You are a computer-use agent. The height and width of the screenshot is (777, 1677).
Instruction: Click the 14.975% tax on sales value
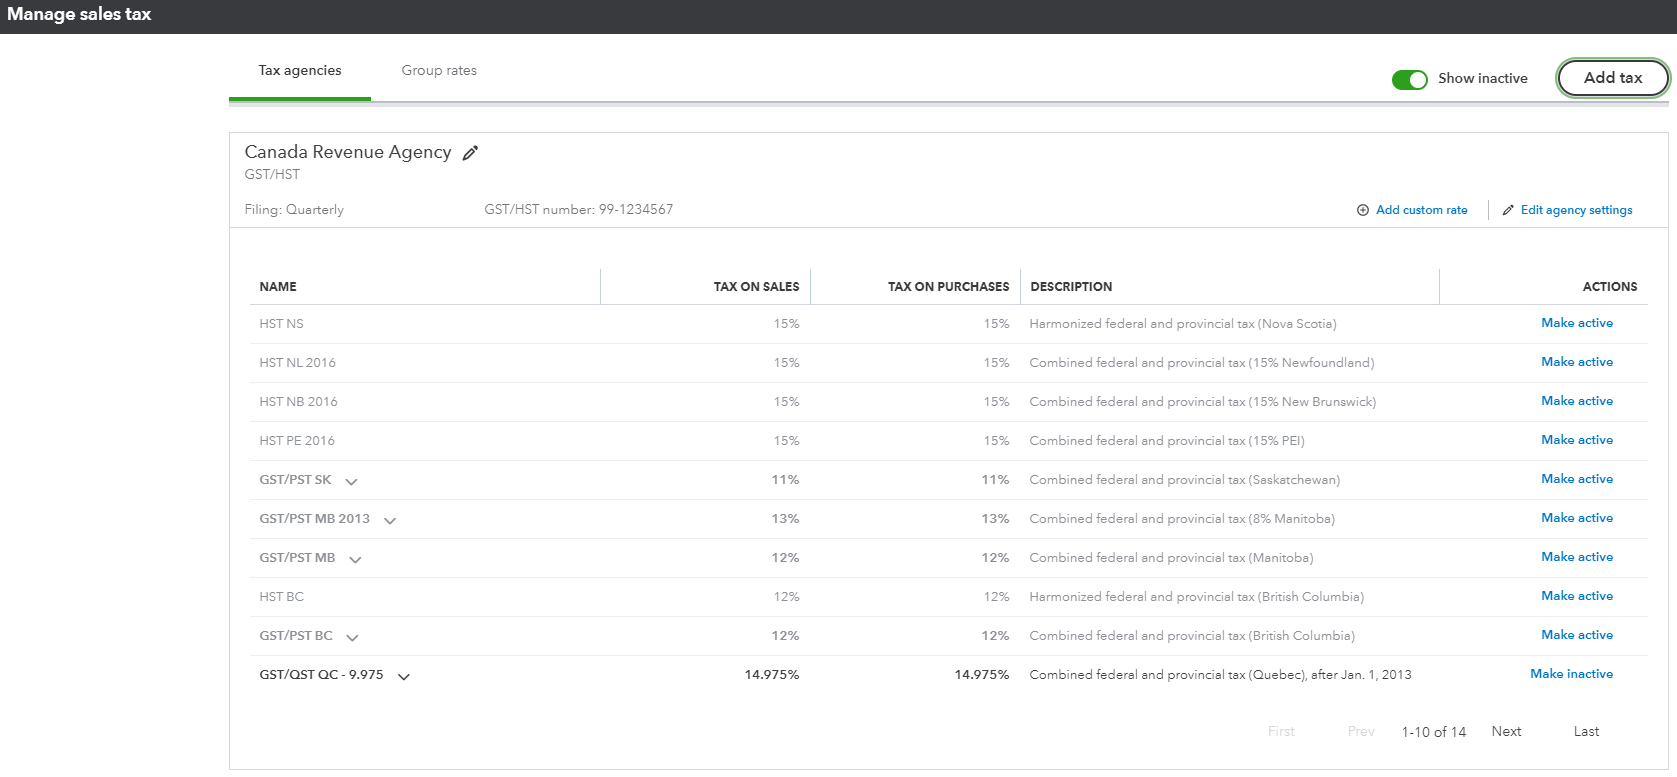click(772, 675)
